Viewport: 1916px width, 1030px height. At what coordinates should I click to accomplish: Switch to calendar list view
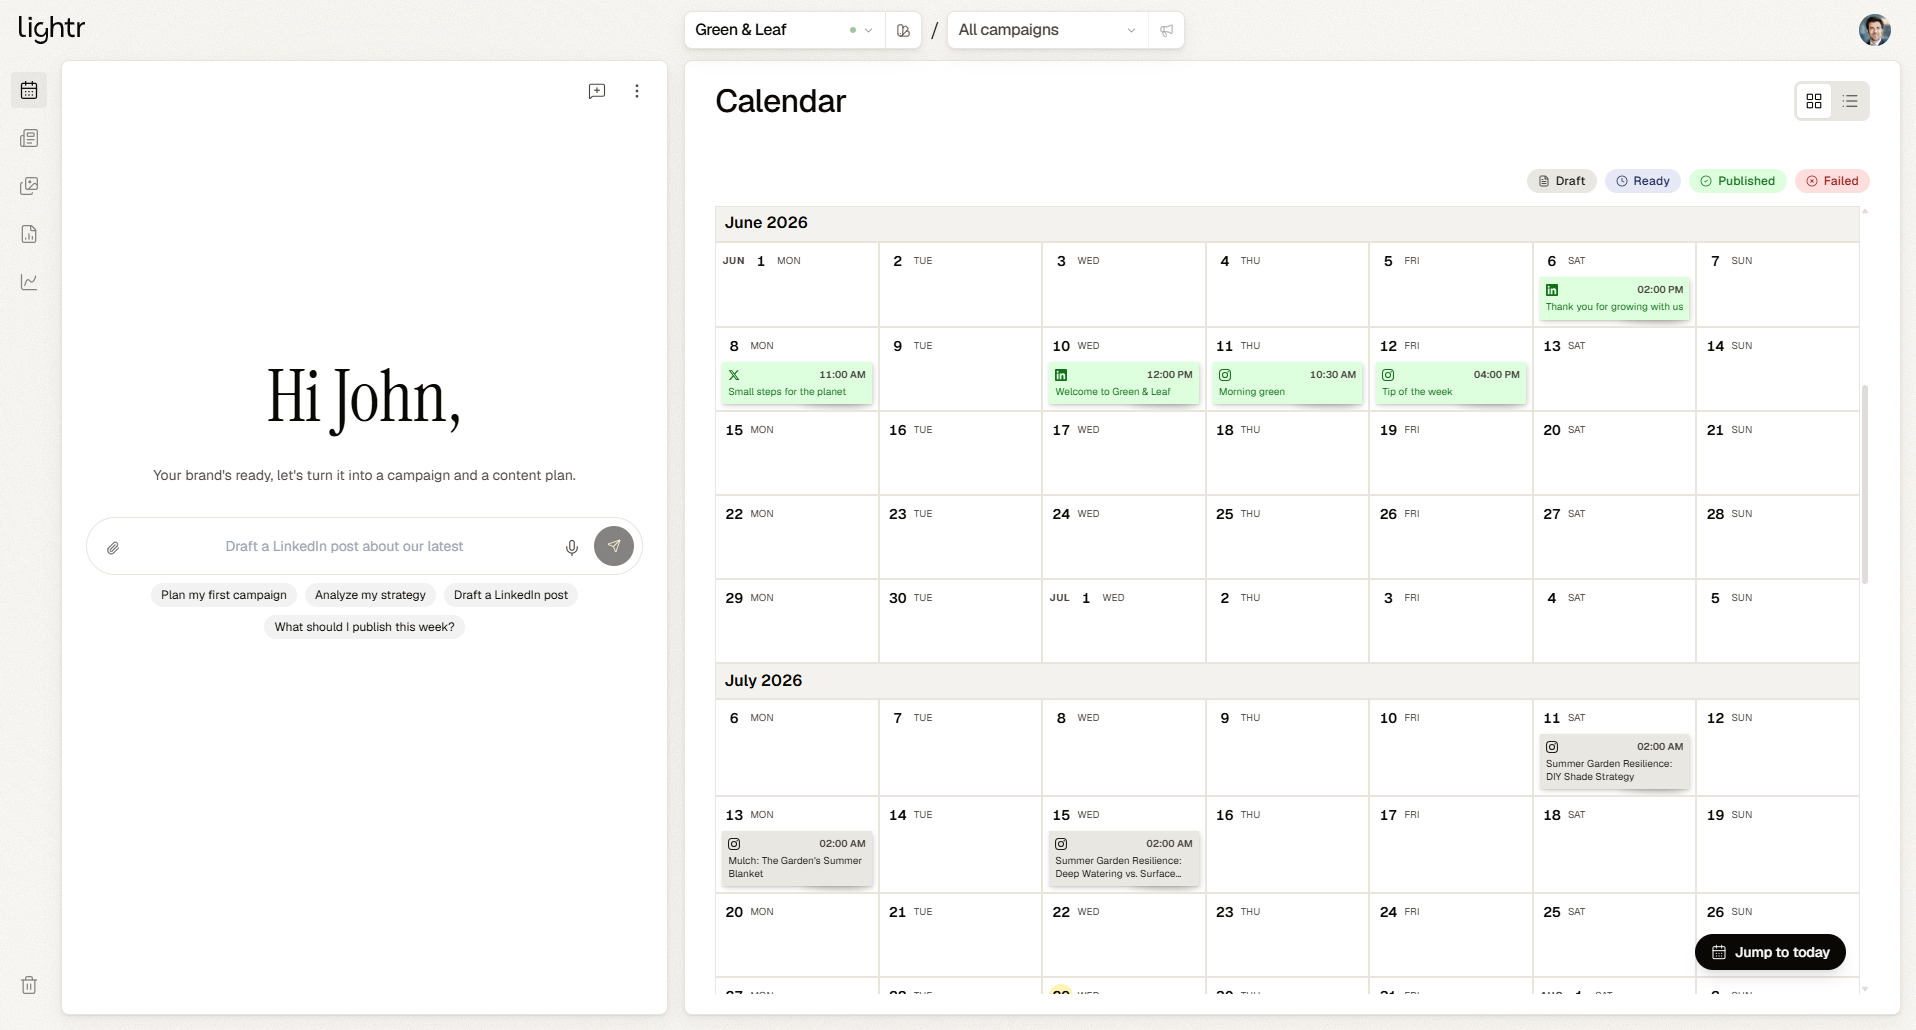[1850, 101]
